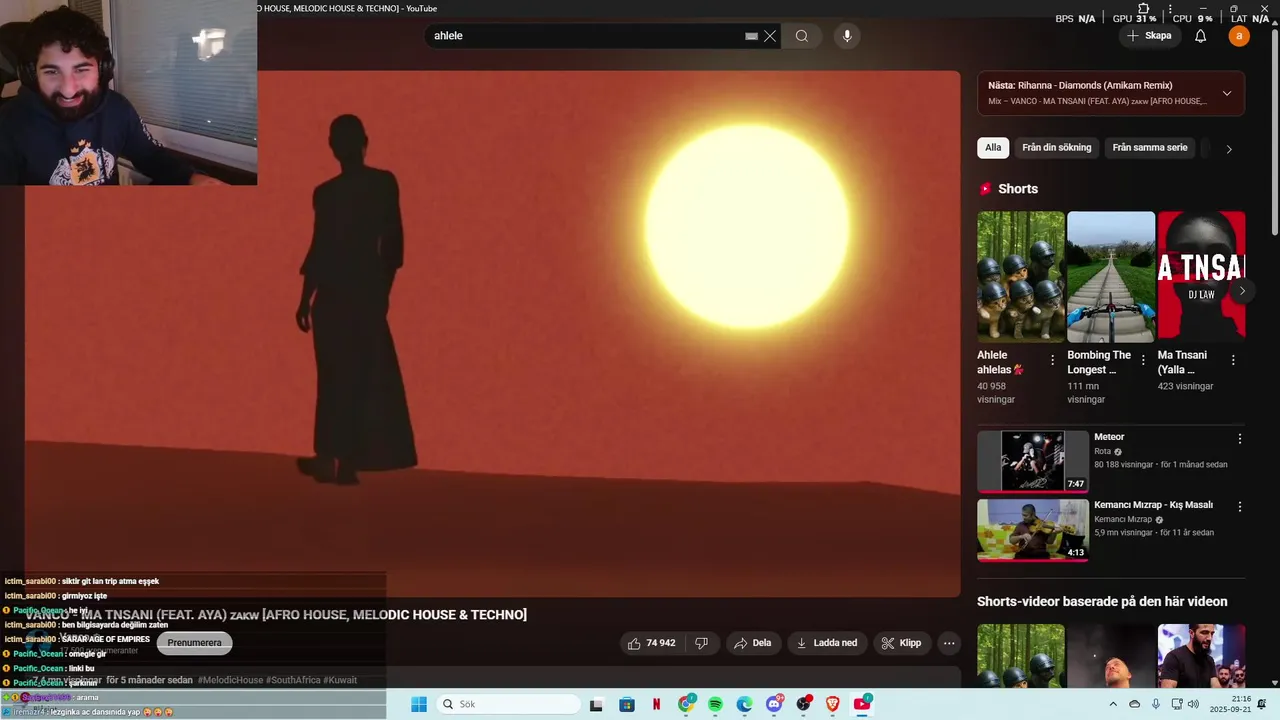Open the Windows Start button
1280x720 pixels.
[x=419, y=704]
